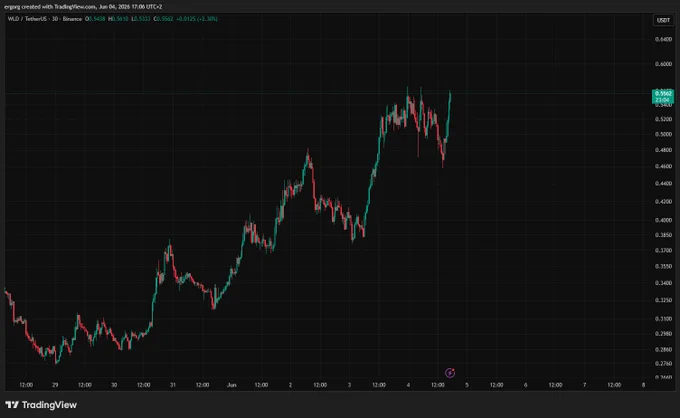
Task: Click the 3 date label on time axis
Action: pos(349,385)
